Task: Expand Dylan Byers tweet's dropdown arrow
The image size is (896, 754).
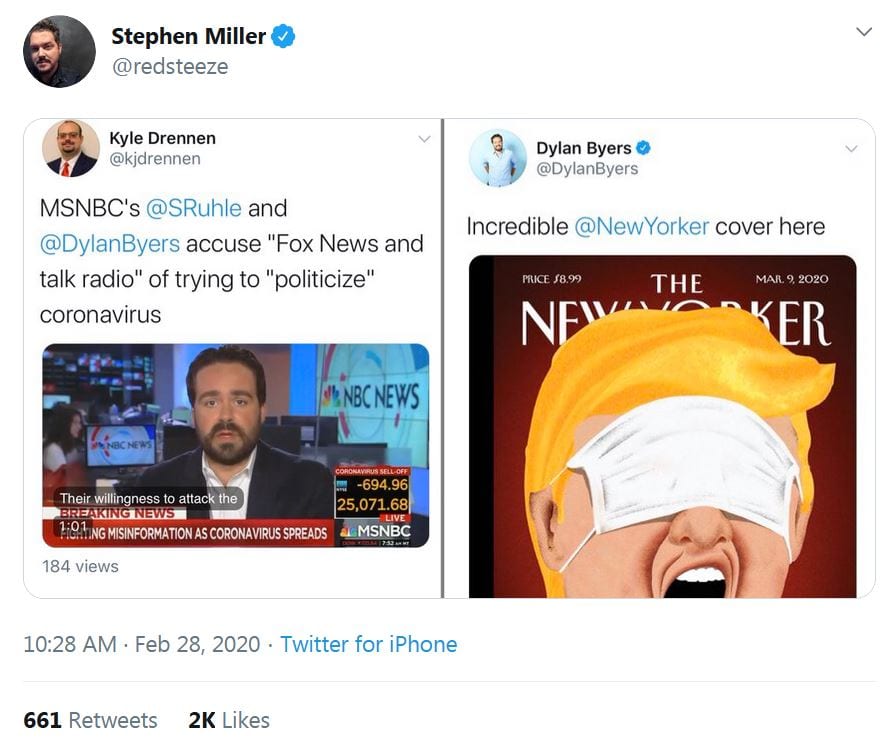Action: click(851, 149)
